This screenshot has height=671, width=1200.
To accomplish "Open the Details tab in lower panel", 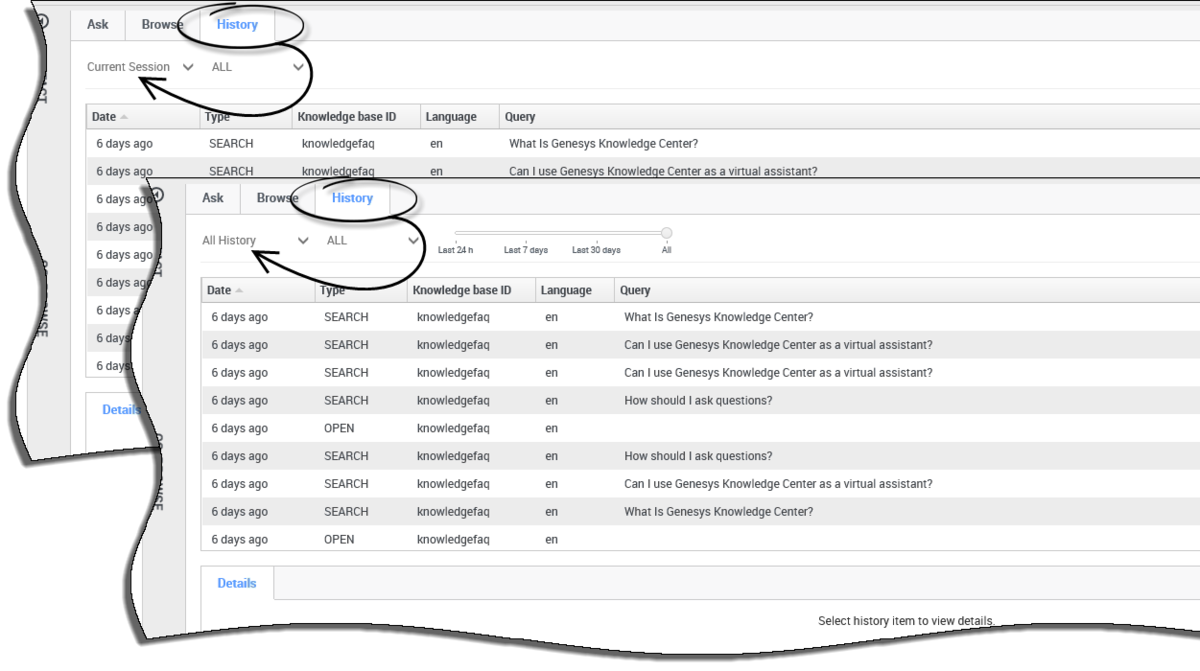I will coord(237,583).
